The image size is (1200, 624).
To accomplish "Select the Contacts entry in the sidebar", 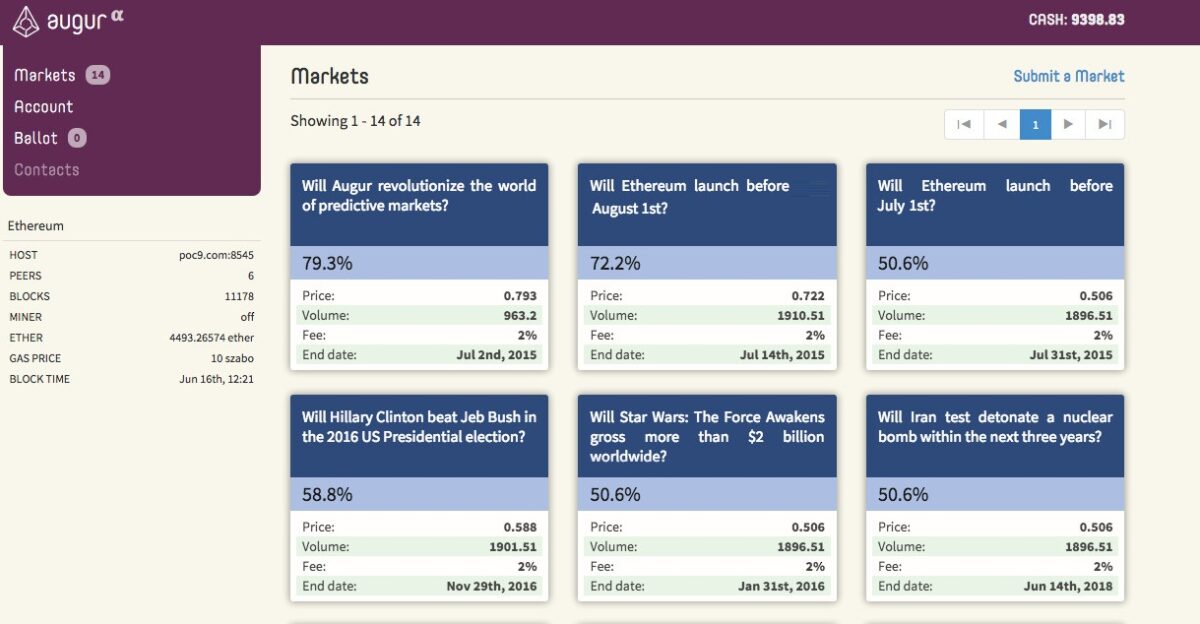I will pos(47,169).
